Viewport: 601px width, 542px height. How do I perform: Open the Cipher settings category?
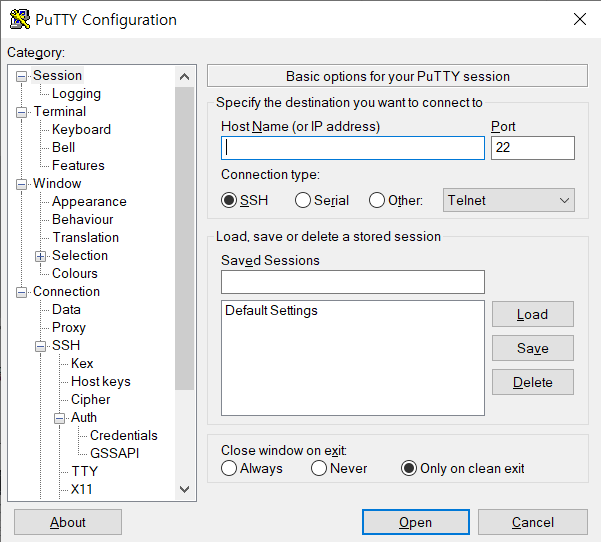(90, 399)
